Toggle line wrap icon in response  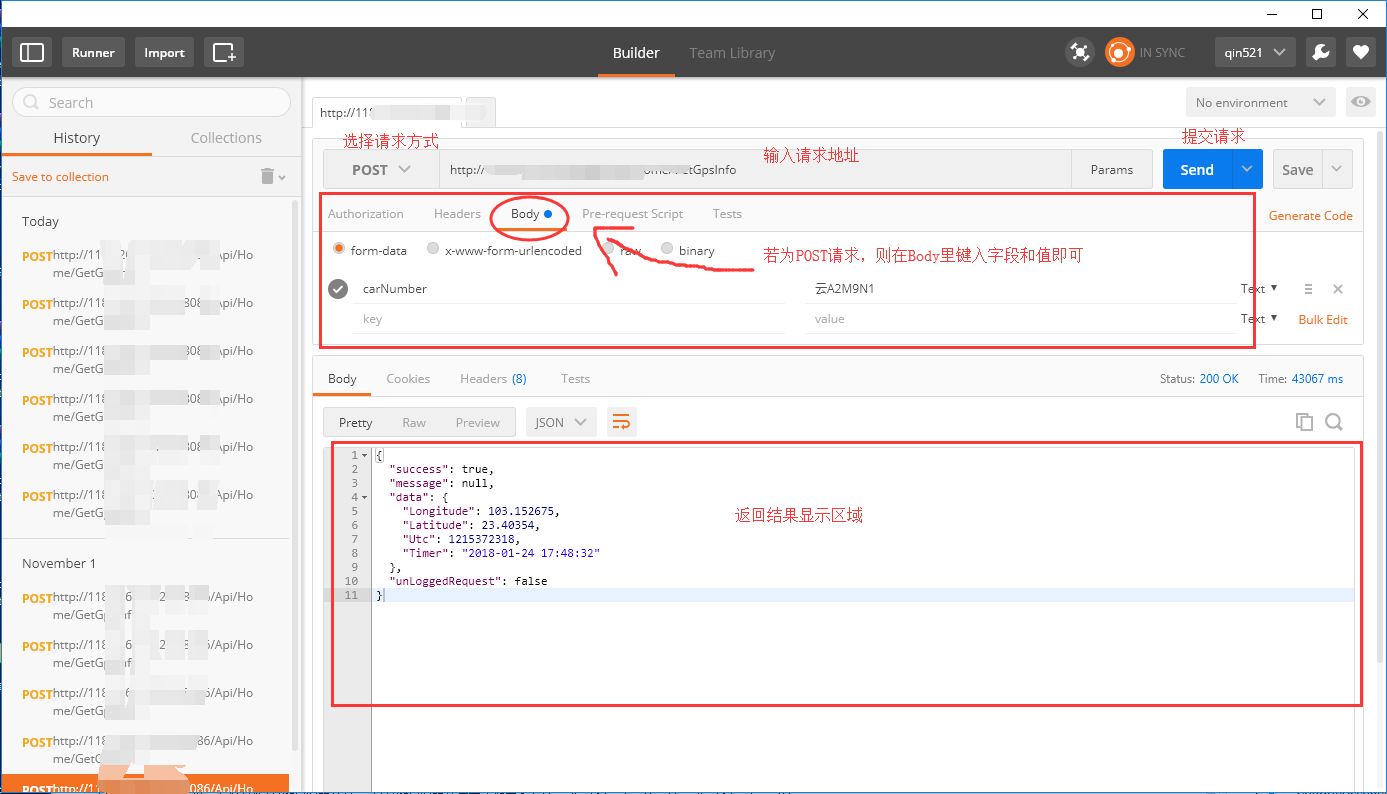(621, 422)
